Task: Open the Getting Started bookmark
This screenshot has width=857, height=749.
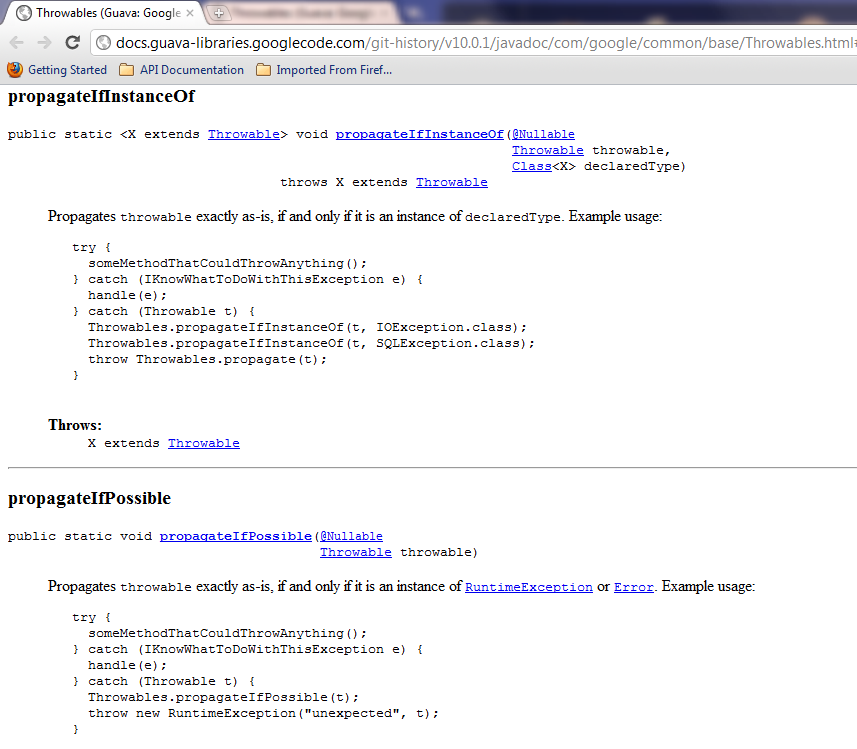Action: [67, 70]
